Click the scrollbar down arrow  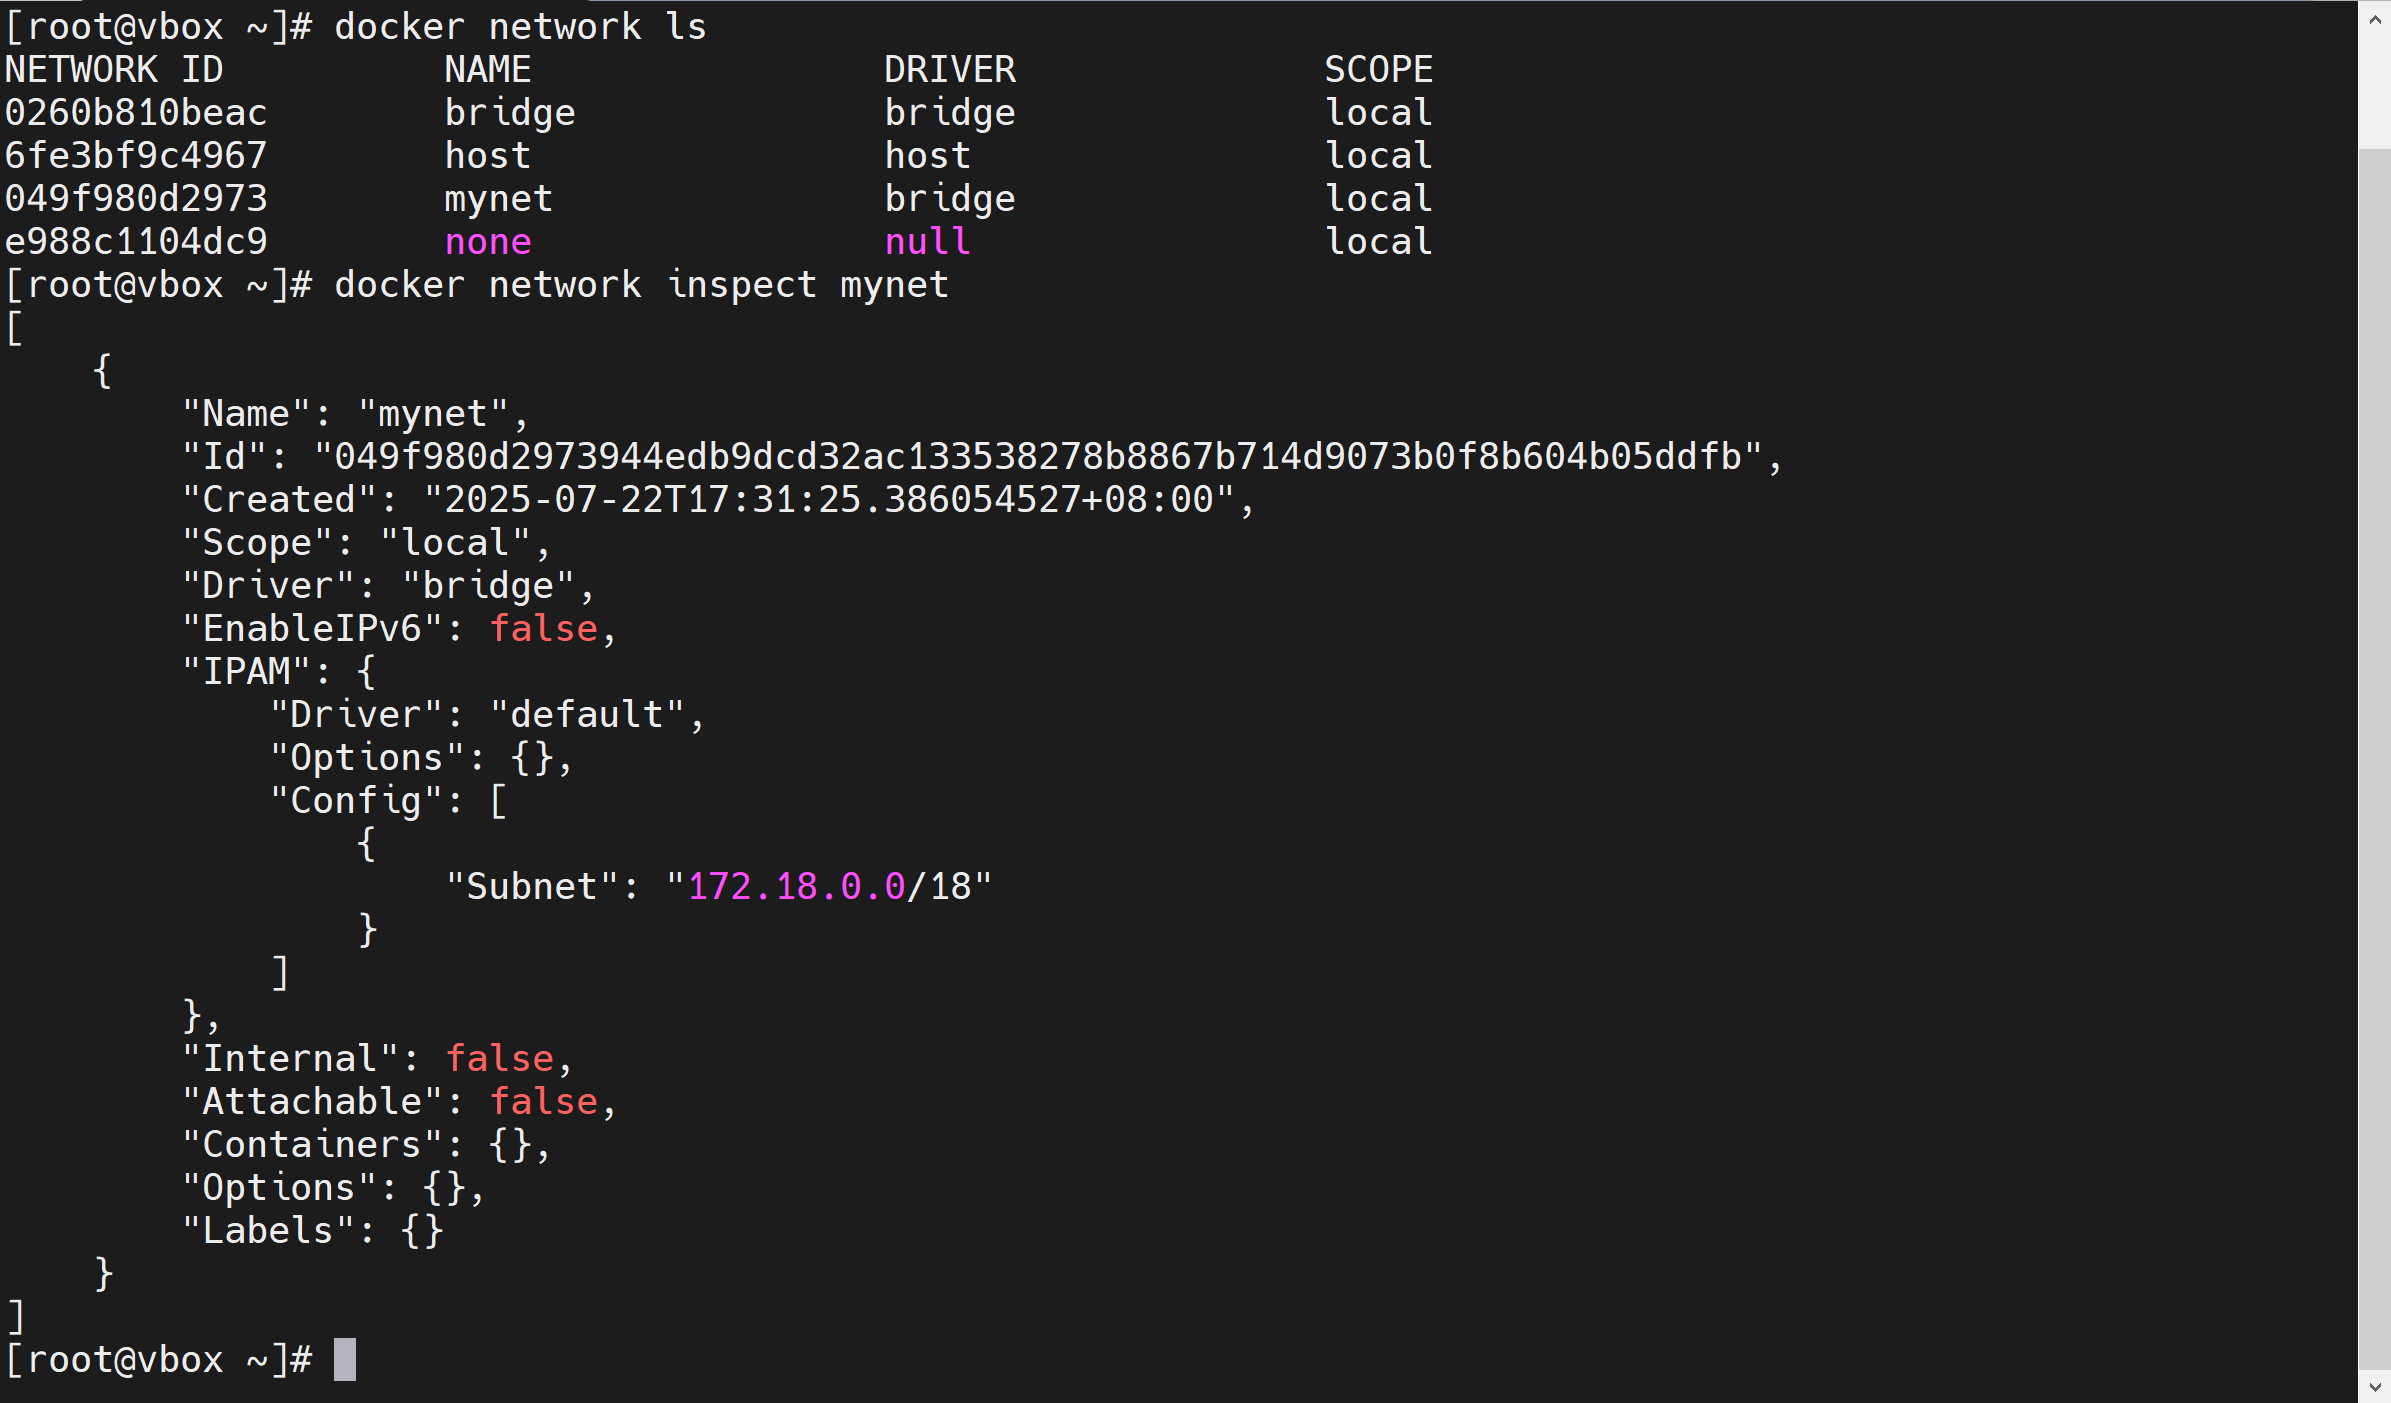tap(2374, 1386)
